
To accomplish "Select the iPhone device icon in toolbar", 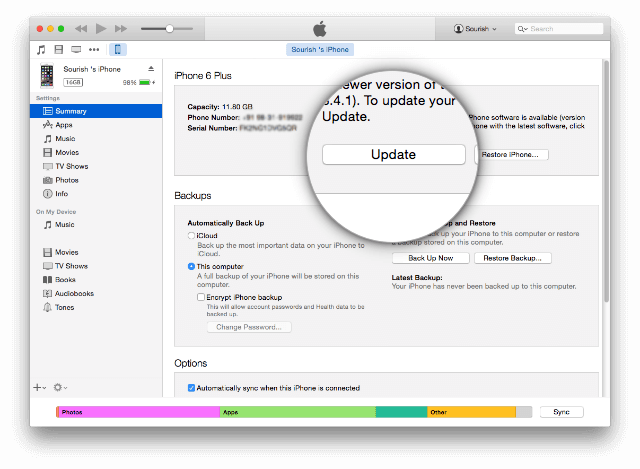I will 118,50.
